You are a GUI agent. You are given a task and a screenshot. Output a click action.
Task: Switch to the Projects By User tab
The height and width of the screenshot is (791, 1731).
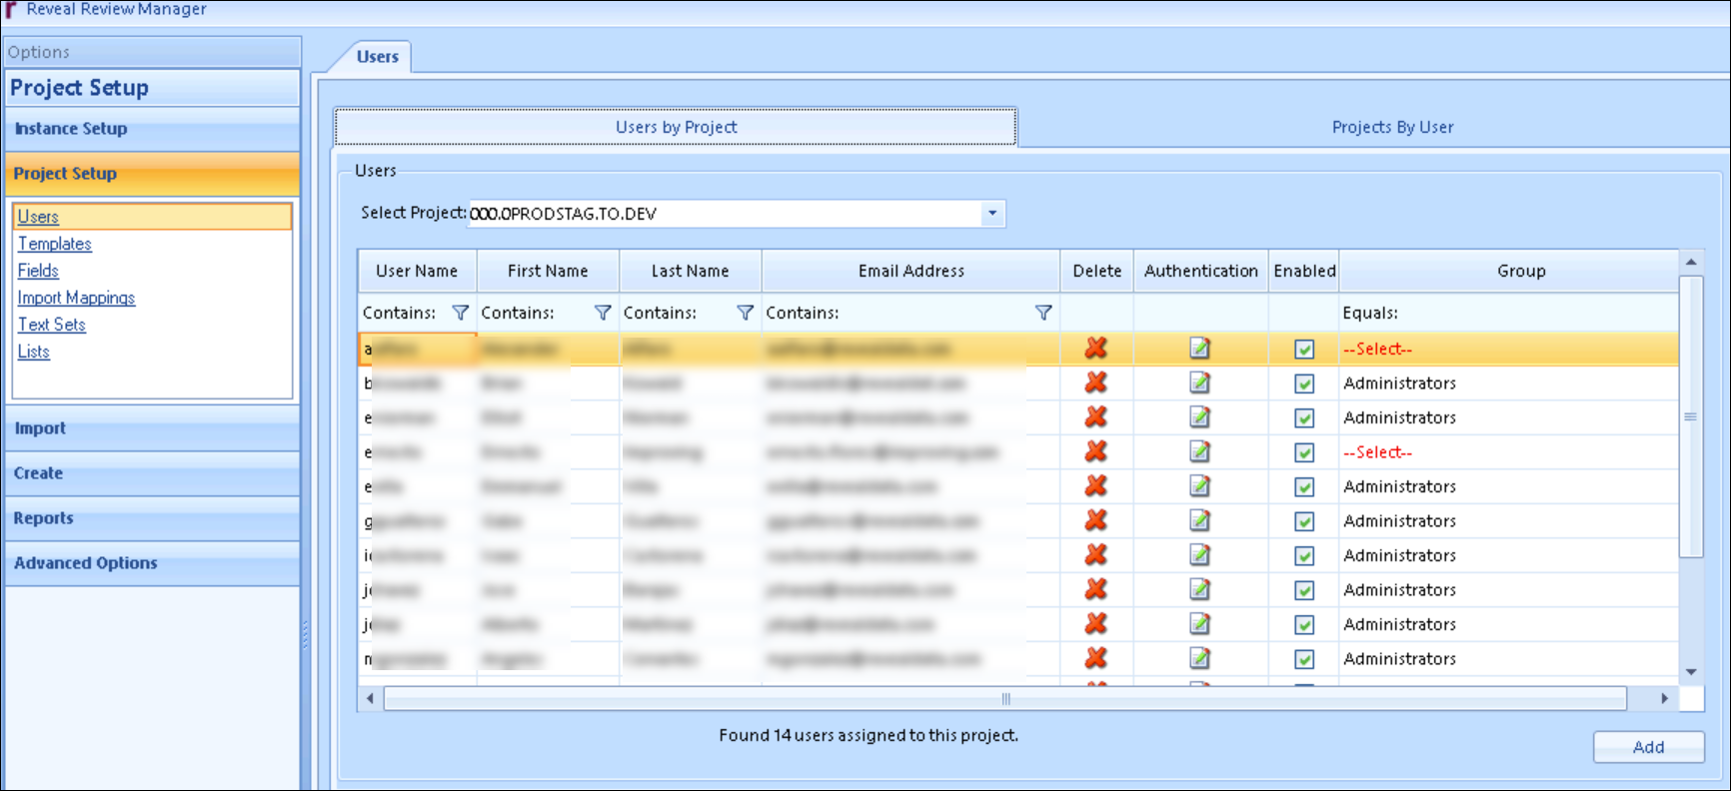point(1392,127)
